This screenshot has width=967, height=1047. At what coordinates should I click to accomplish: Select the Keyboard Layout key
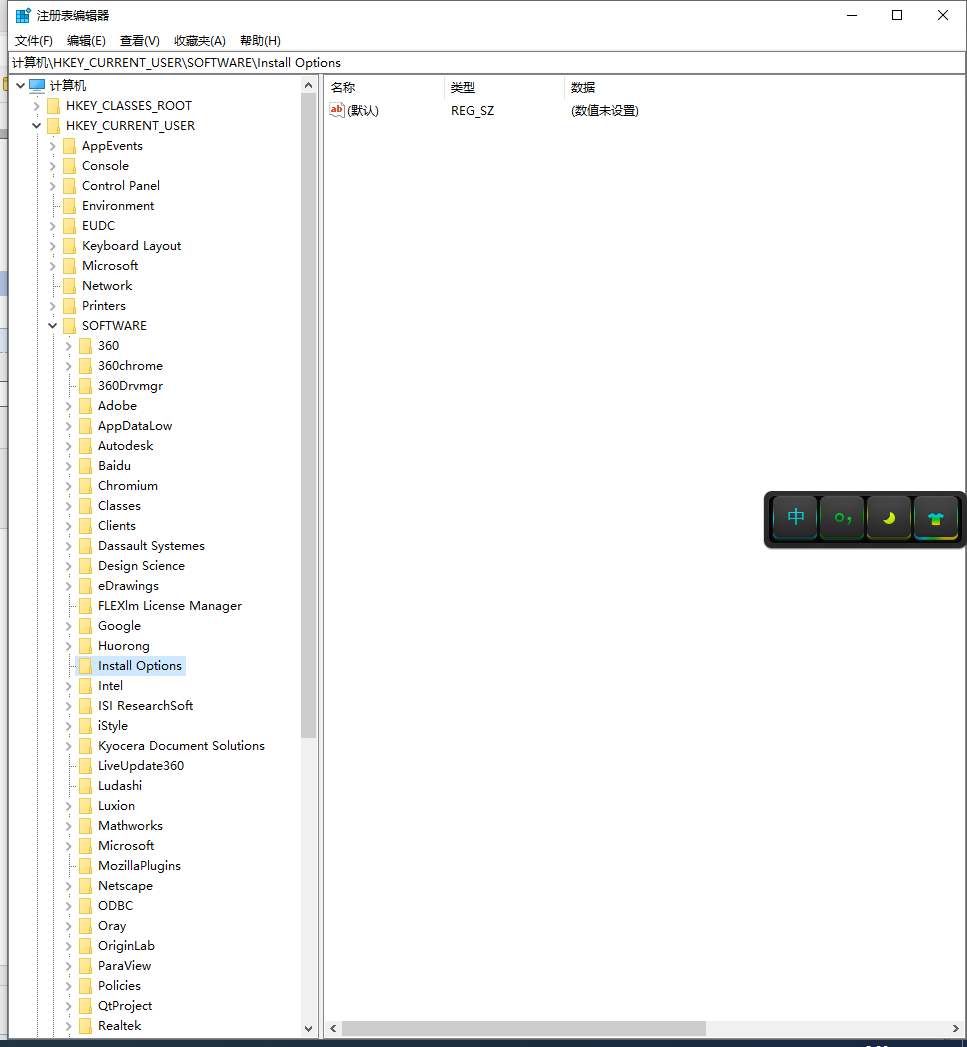[132, 246]
